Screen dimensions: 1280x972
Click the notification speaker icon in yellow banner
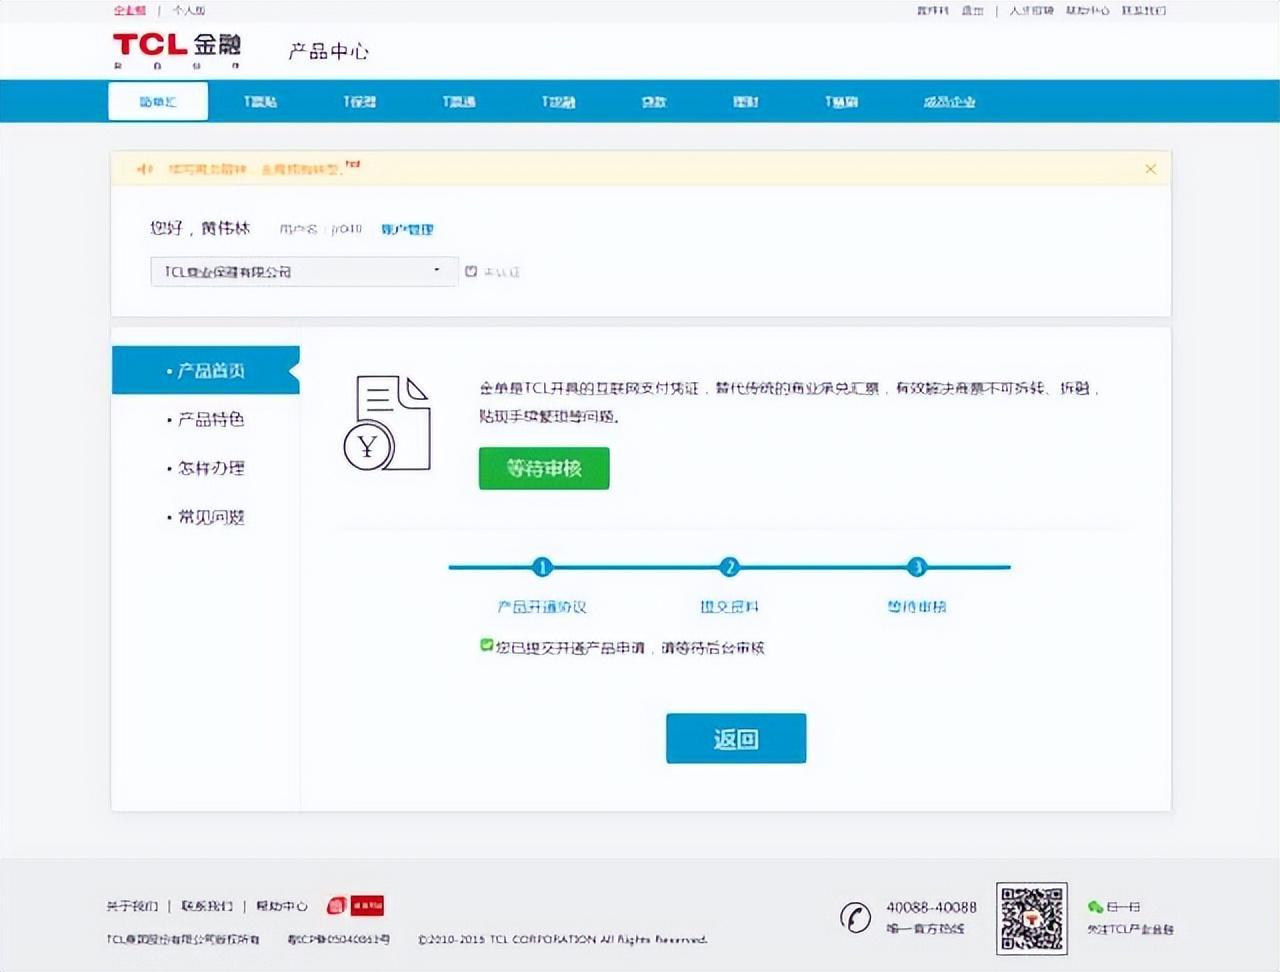[145, 169]
